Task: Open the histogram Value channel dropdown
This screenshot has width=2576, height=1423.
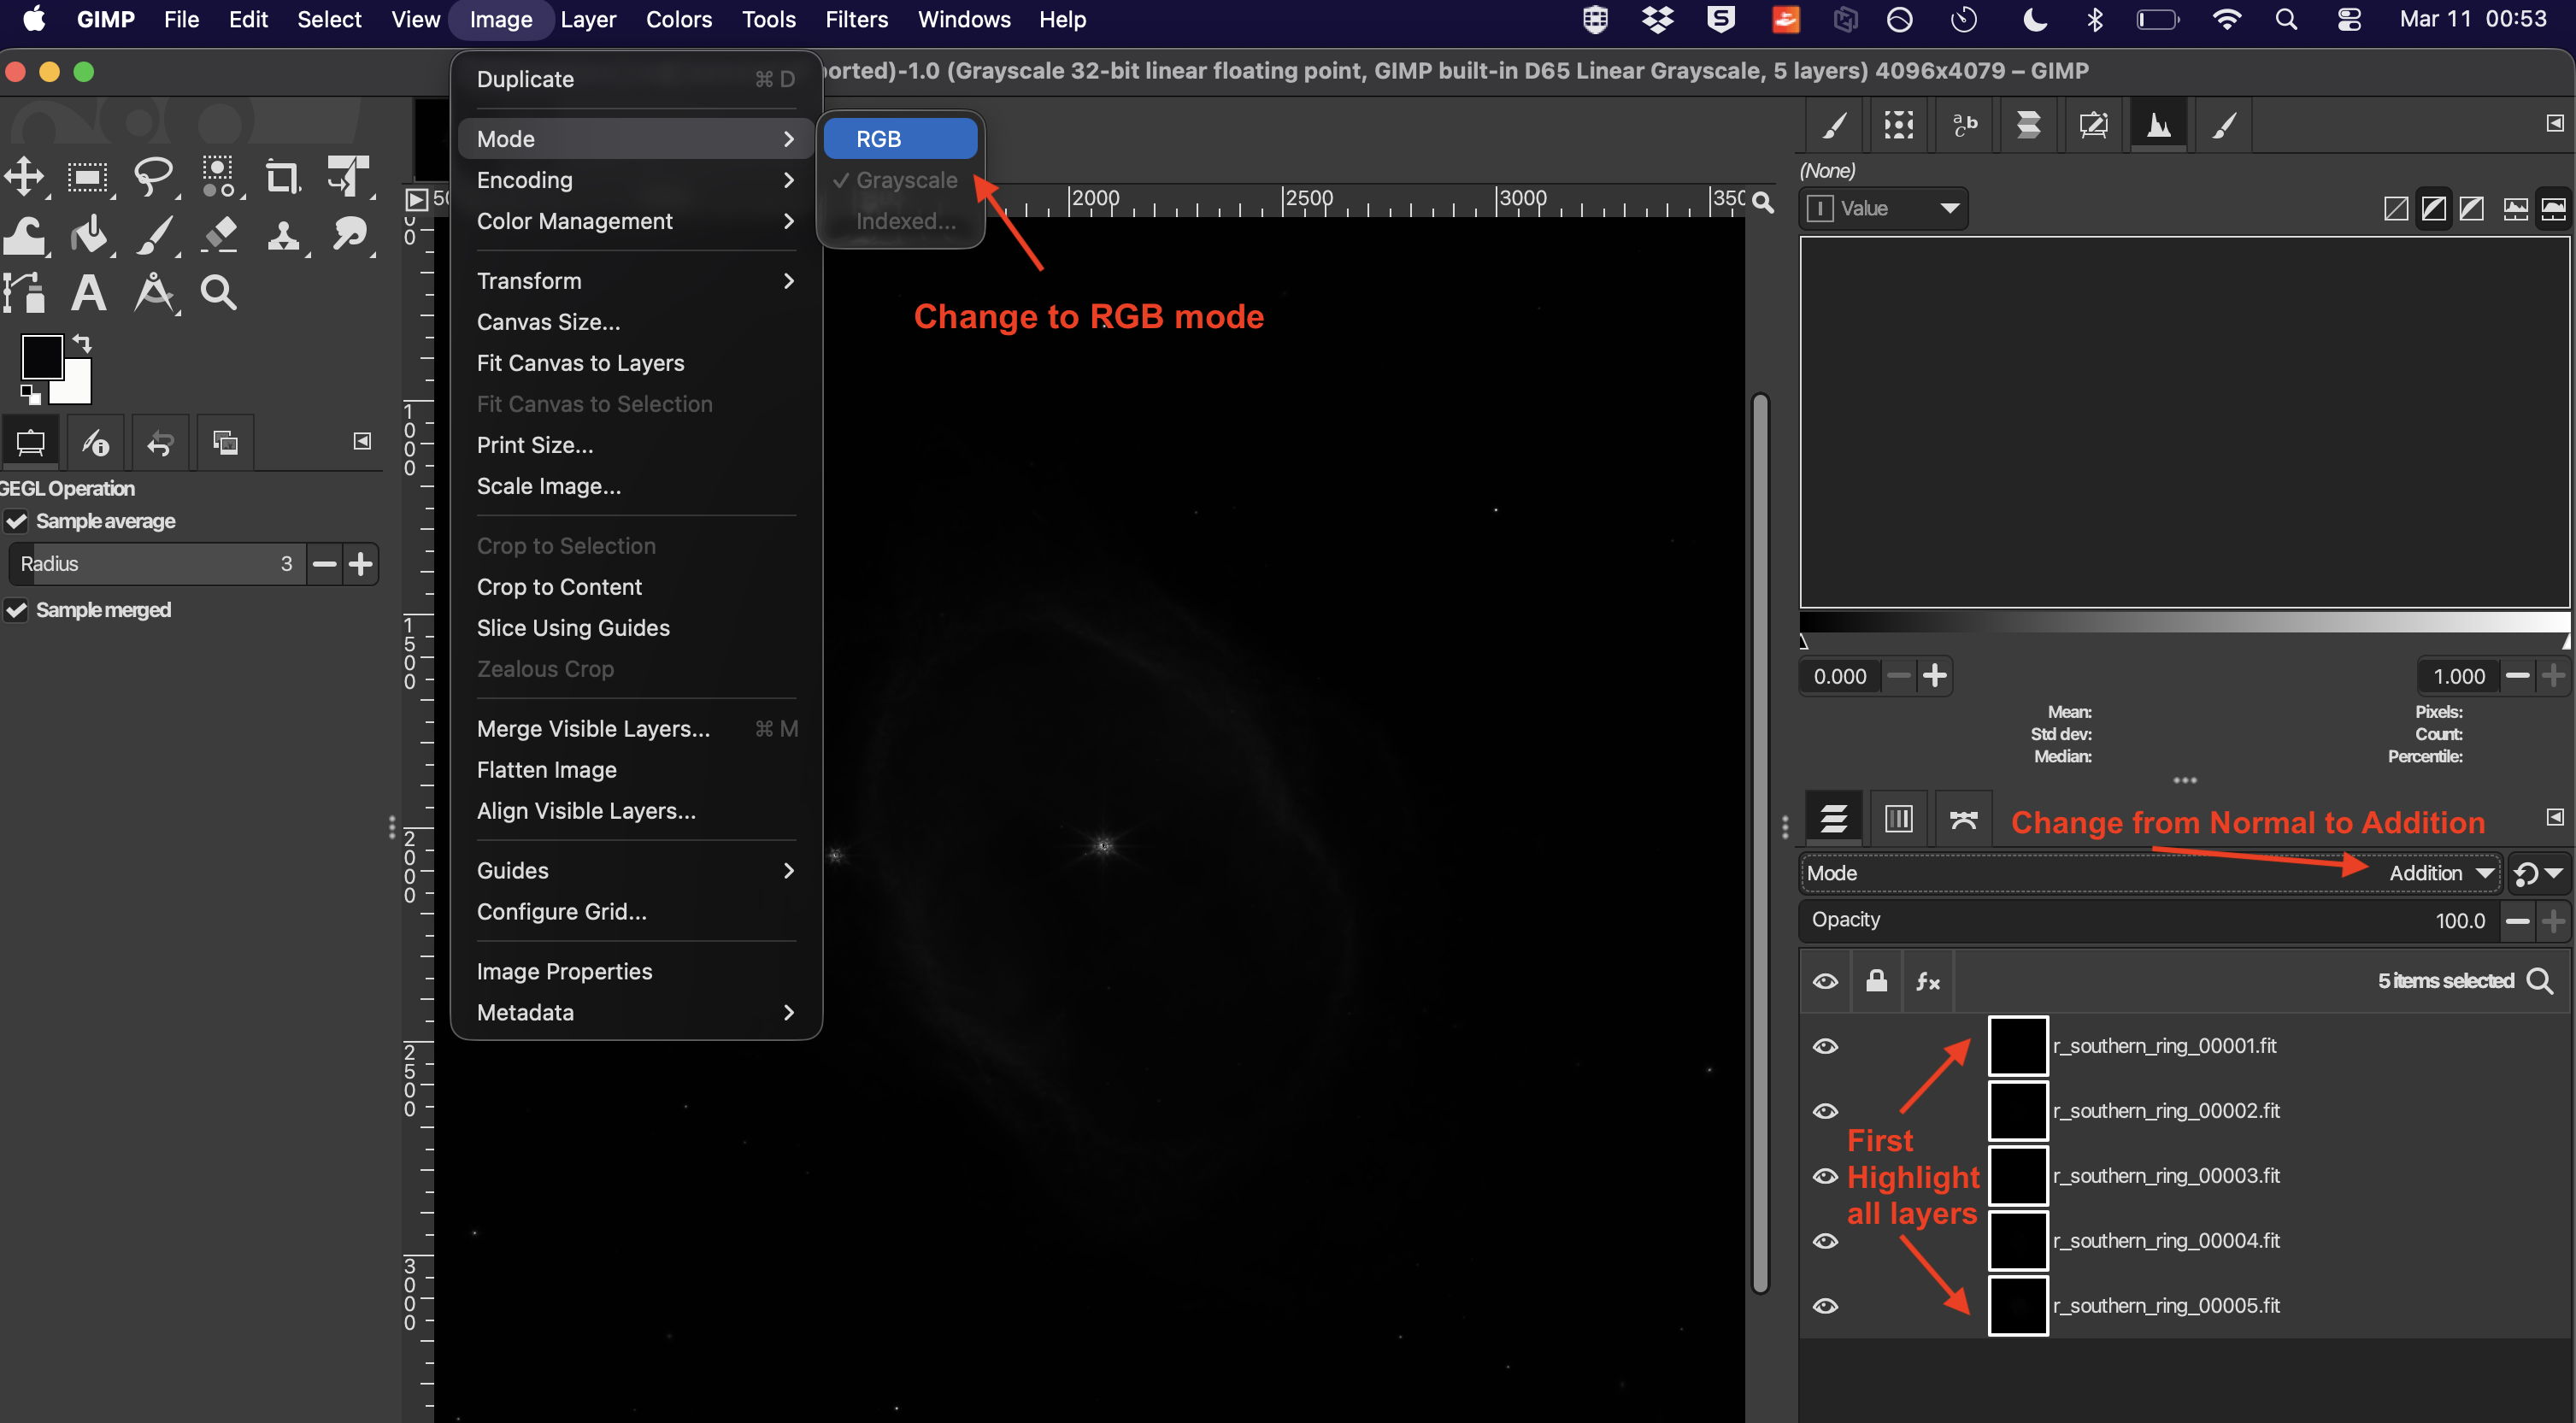Action: pyautogui.click(x=1884, y=208)
